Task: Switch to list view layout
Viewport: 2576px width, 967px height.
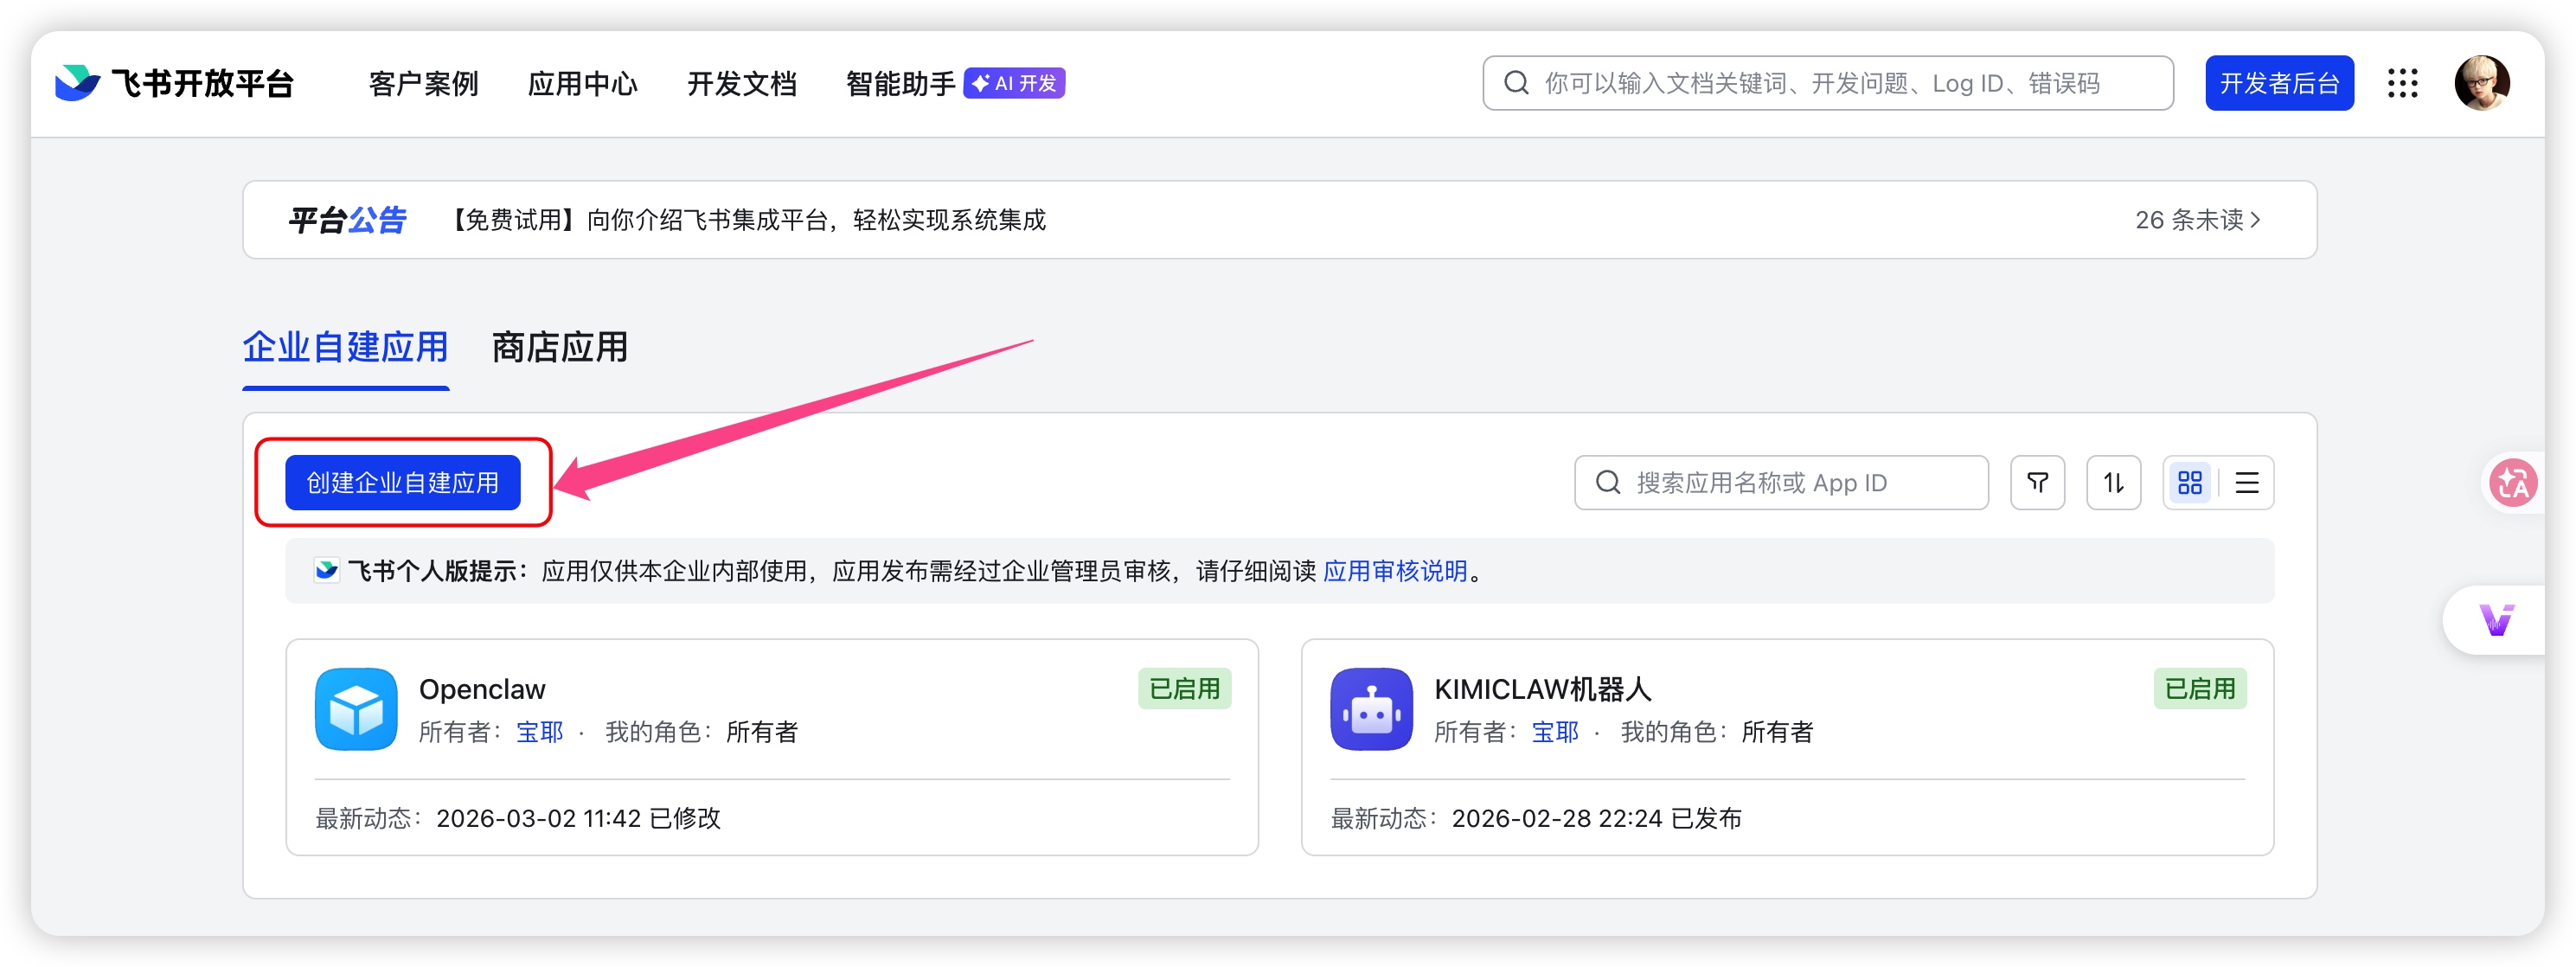Action: pyautogui.click(x=2247, y=483)
